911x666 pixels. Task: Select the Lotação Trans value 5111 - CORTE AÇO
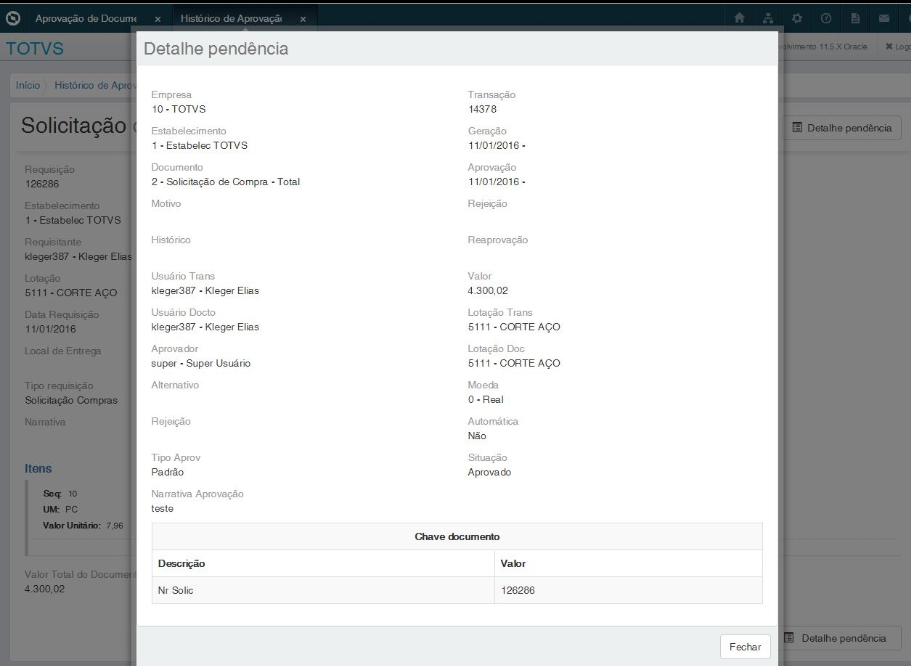[x=514, y=327]
